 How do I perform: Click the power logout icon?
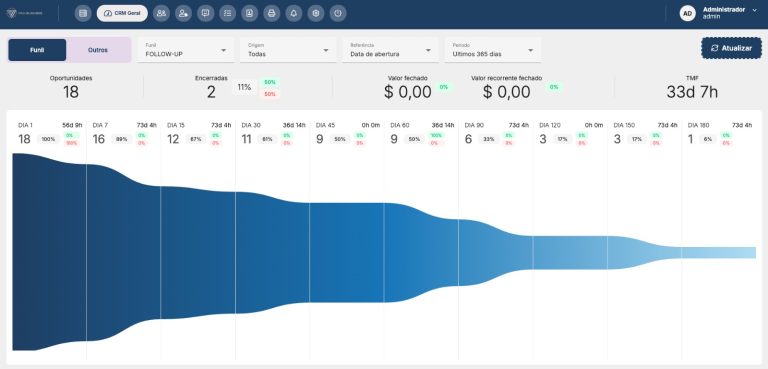click(338, 13)
